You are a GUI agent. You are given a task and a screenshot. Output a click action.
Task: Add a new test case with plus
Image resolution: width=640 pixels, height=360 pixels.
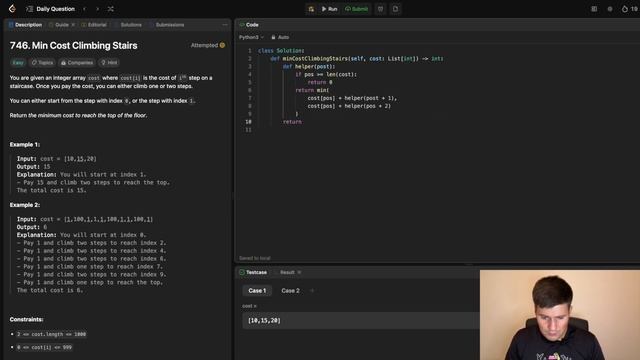point(312,291)
